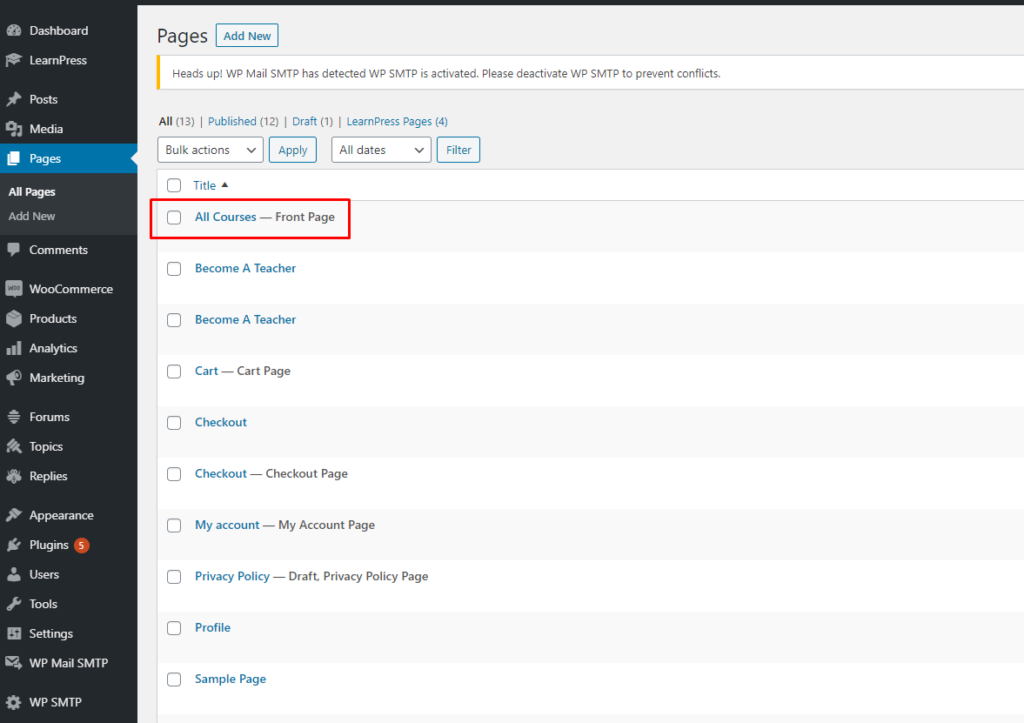Open the Bulk actions dropdown
This screenshot has width=1024, height=723.
coord(210,150)
